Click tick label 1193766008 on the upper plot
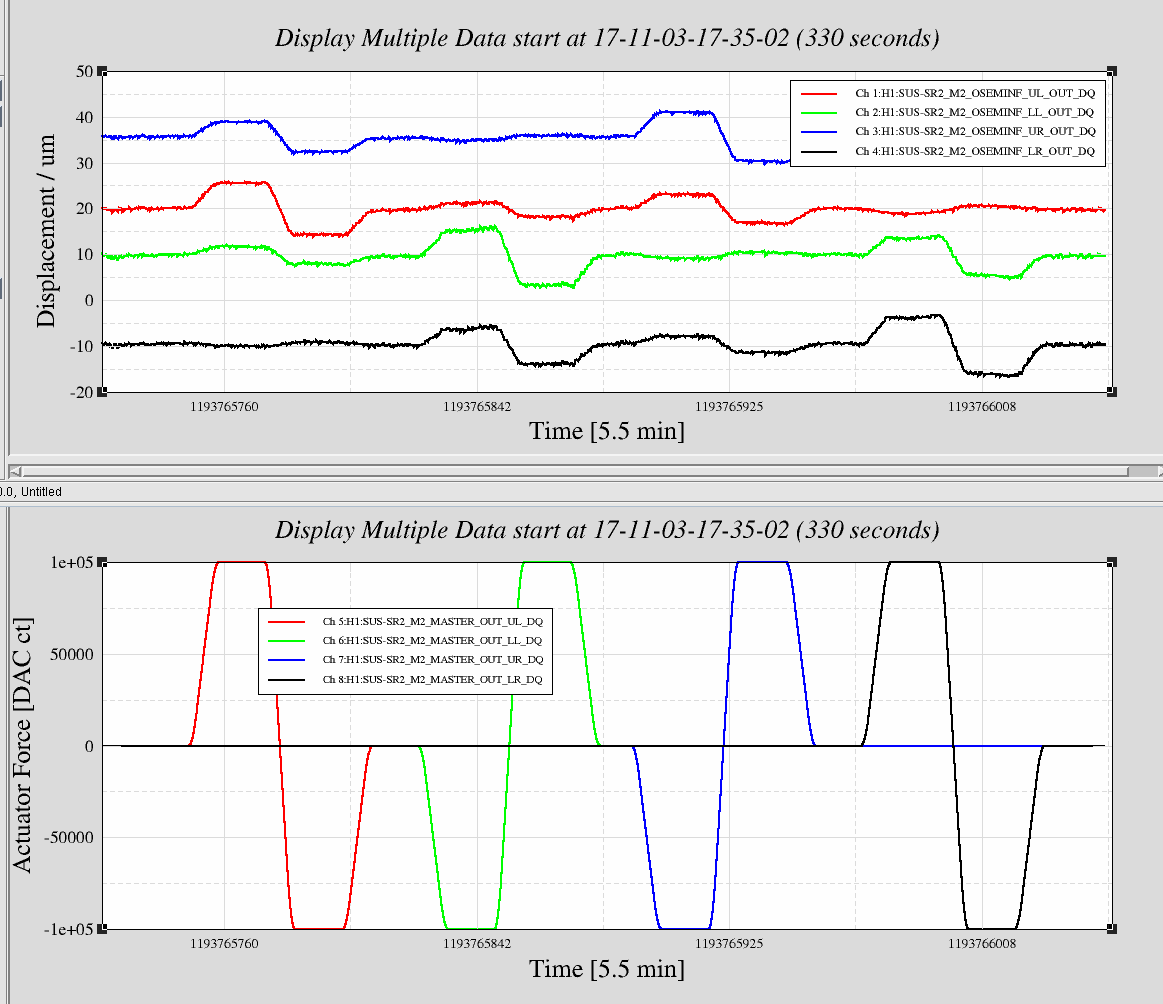This screenshot has width=1163, height=1004. pyautogui.click(x=982, y=406)
